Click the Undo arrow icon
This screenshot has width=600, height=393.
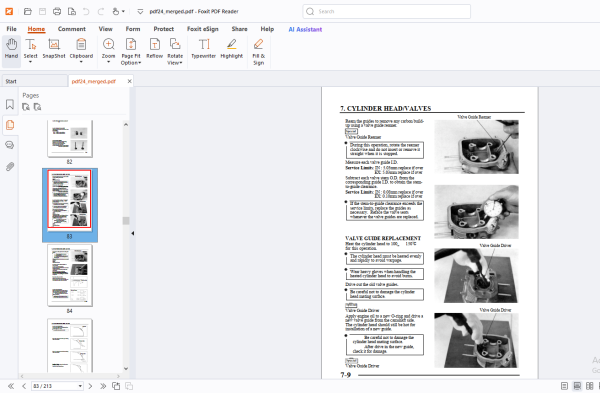click(86, 11)
